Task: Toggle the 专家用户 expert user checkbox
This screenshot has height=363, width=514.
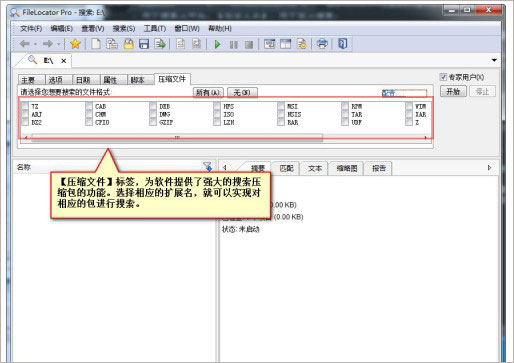Action: (x=443, y=77)
